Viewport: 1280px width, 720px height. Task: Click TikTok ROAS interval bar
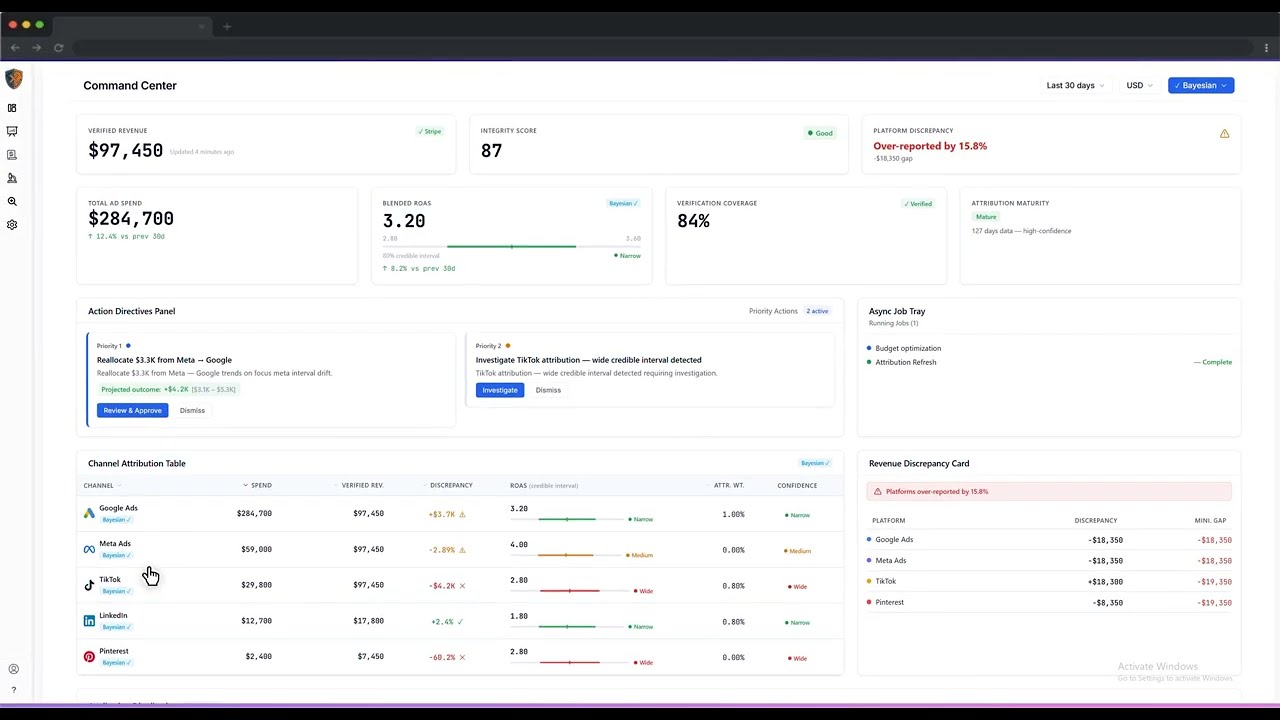coord(569,591)
